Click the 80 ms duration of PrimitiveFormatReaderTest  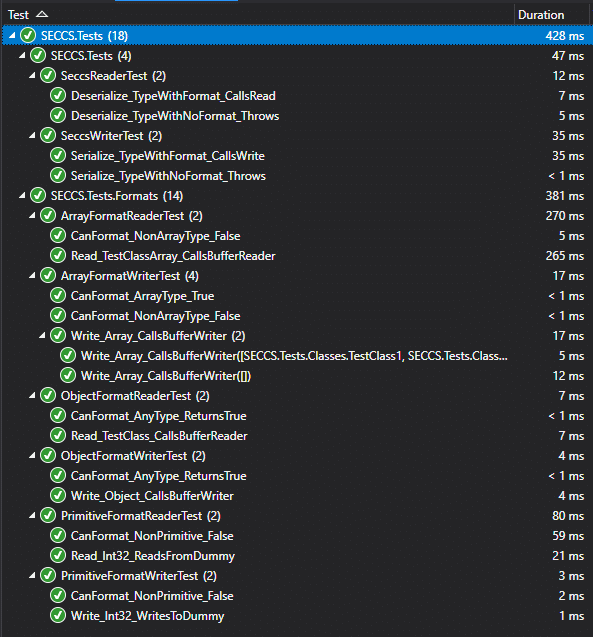tap(568, 516)
